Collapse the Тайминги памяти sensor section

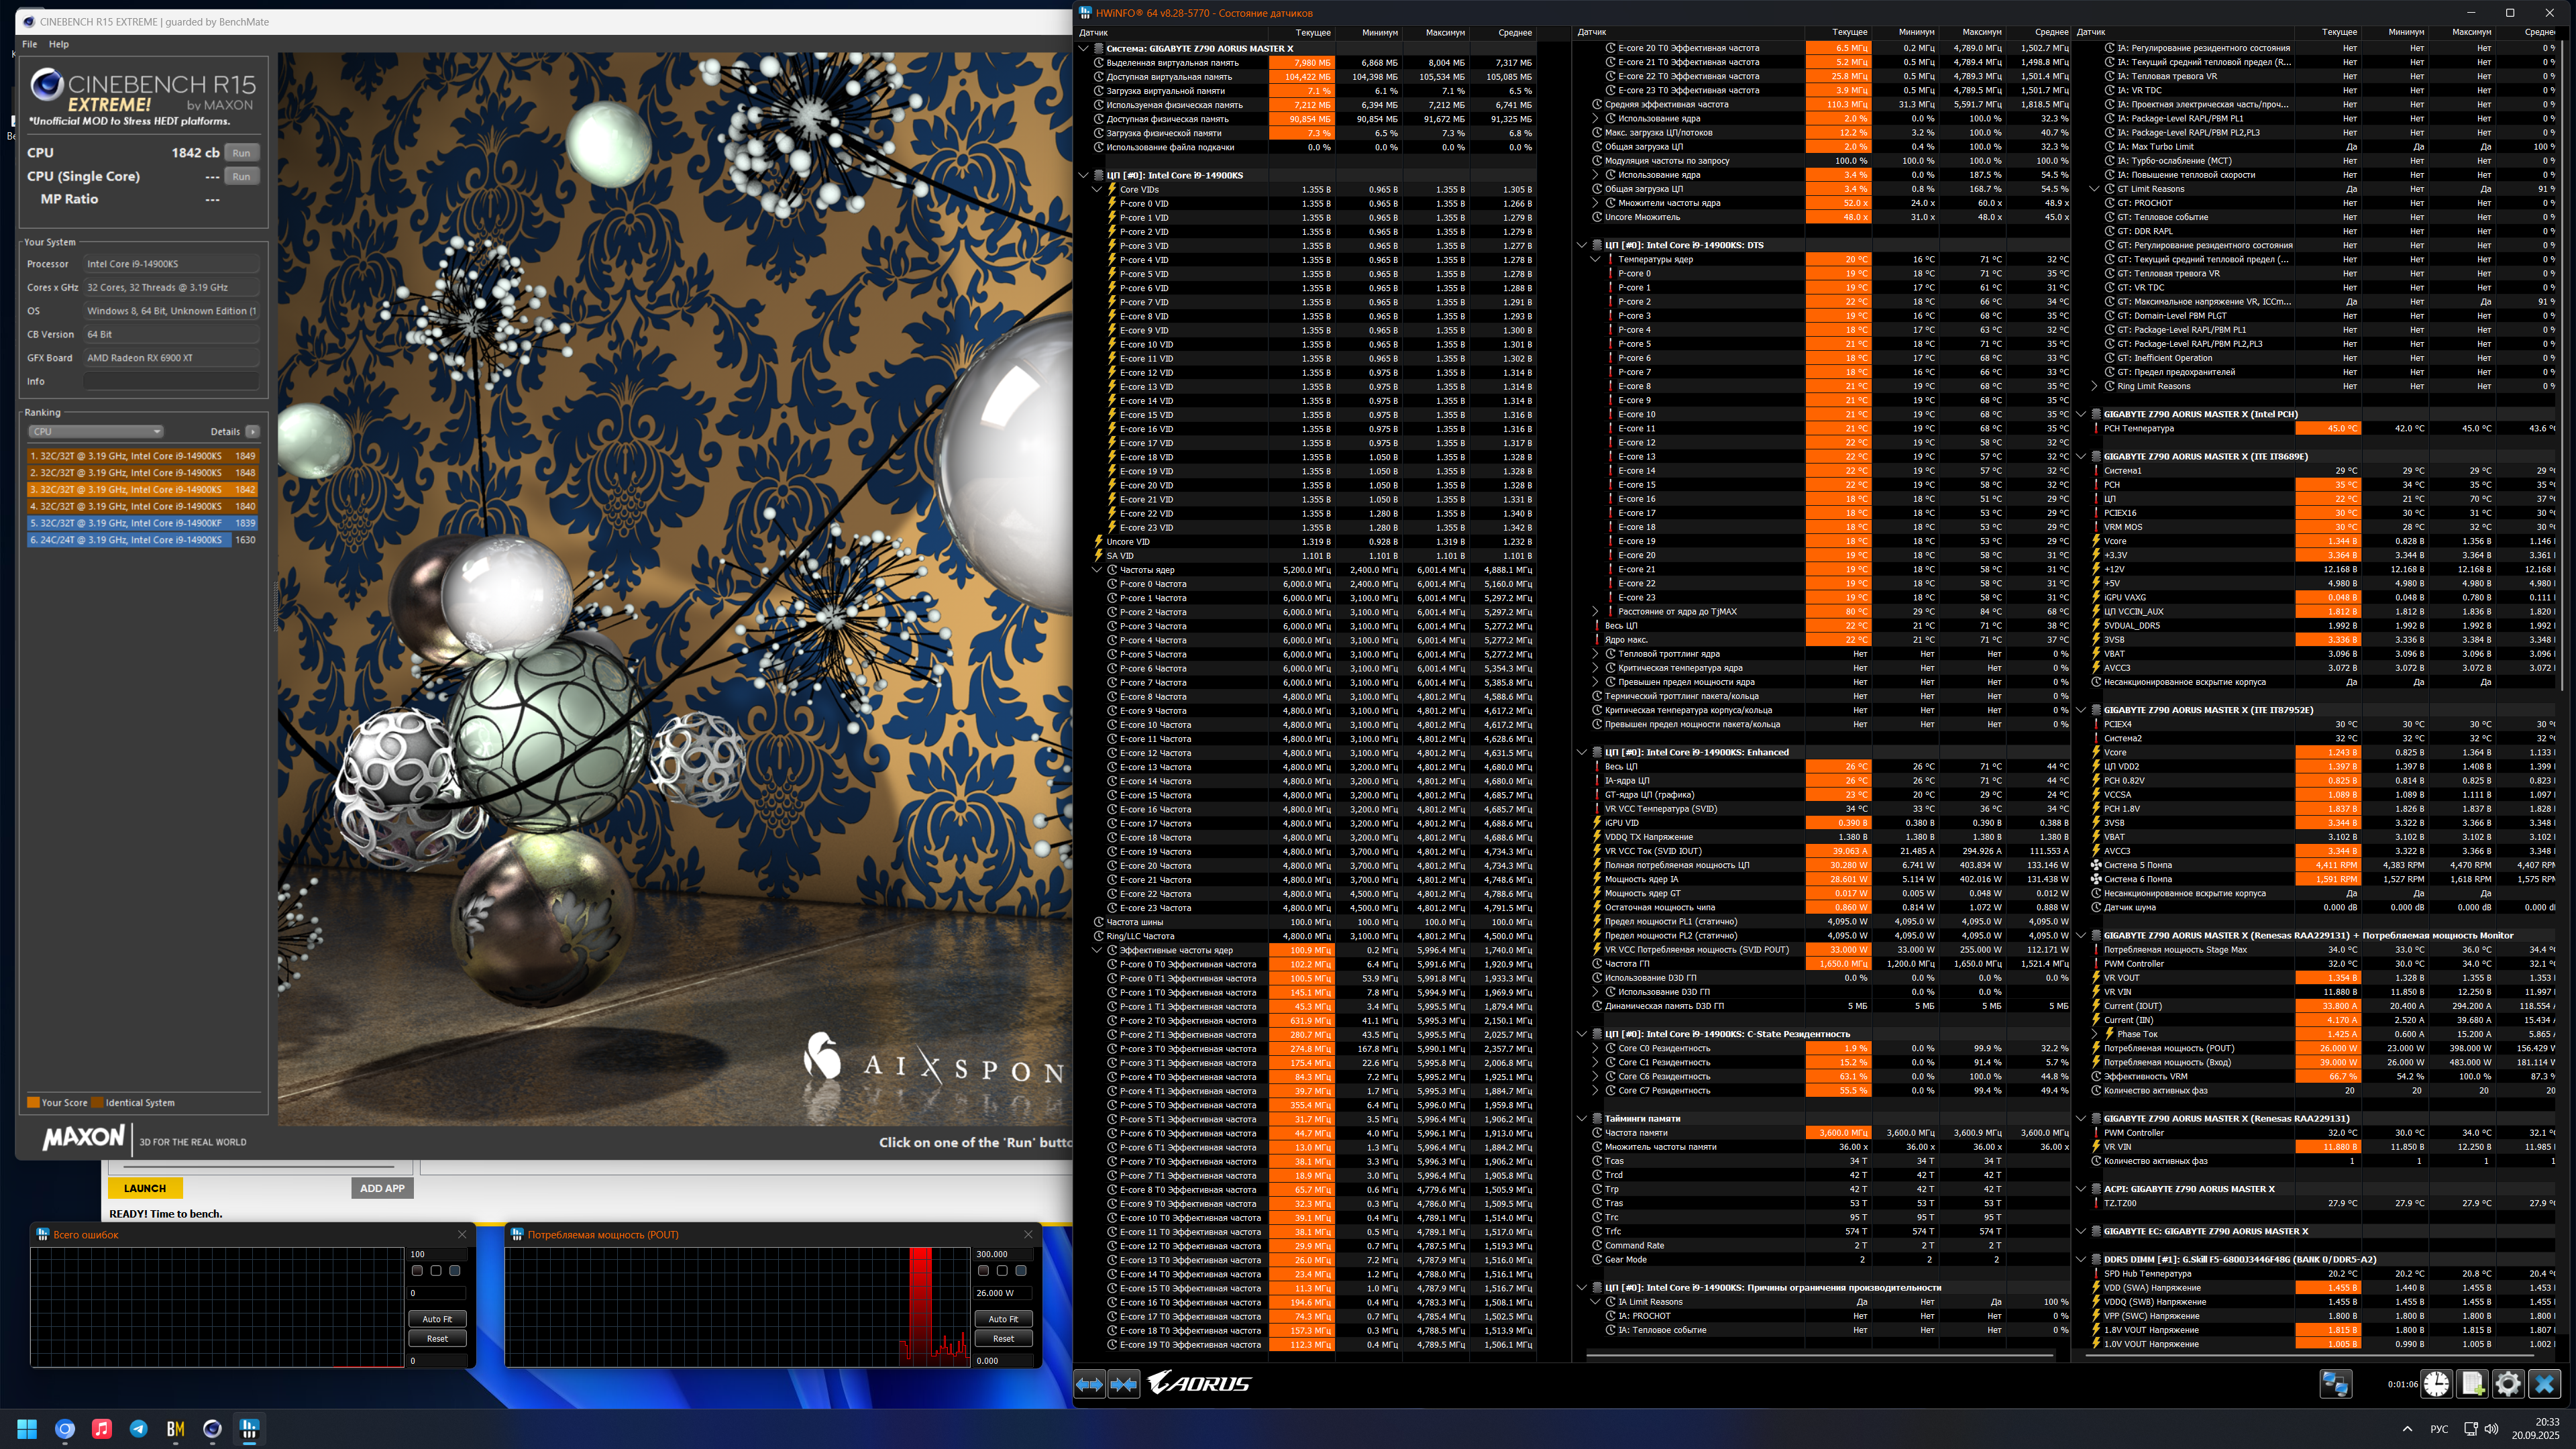click(x=1582, y=1119)
